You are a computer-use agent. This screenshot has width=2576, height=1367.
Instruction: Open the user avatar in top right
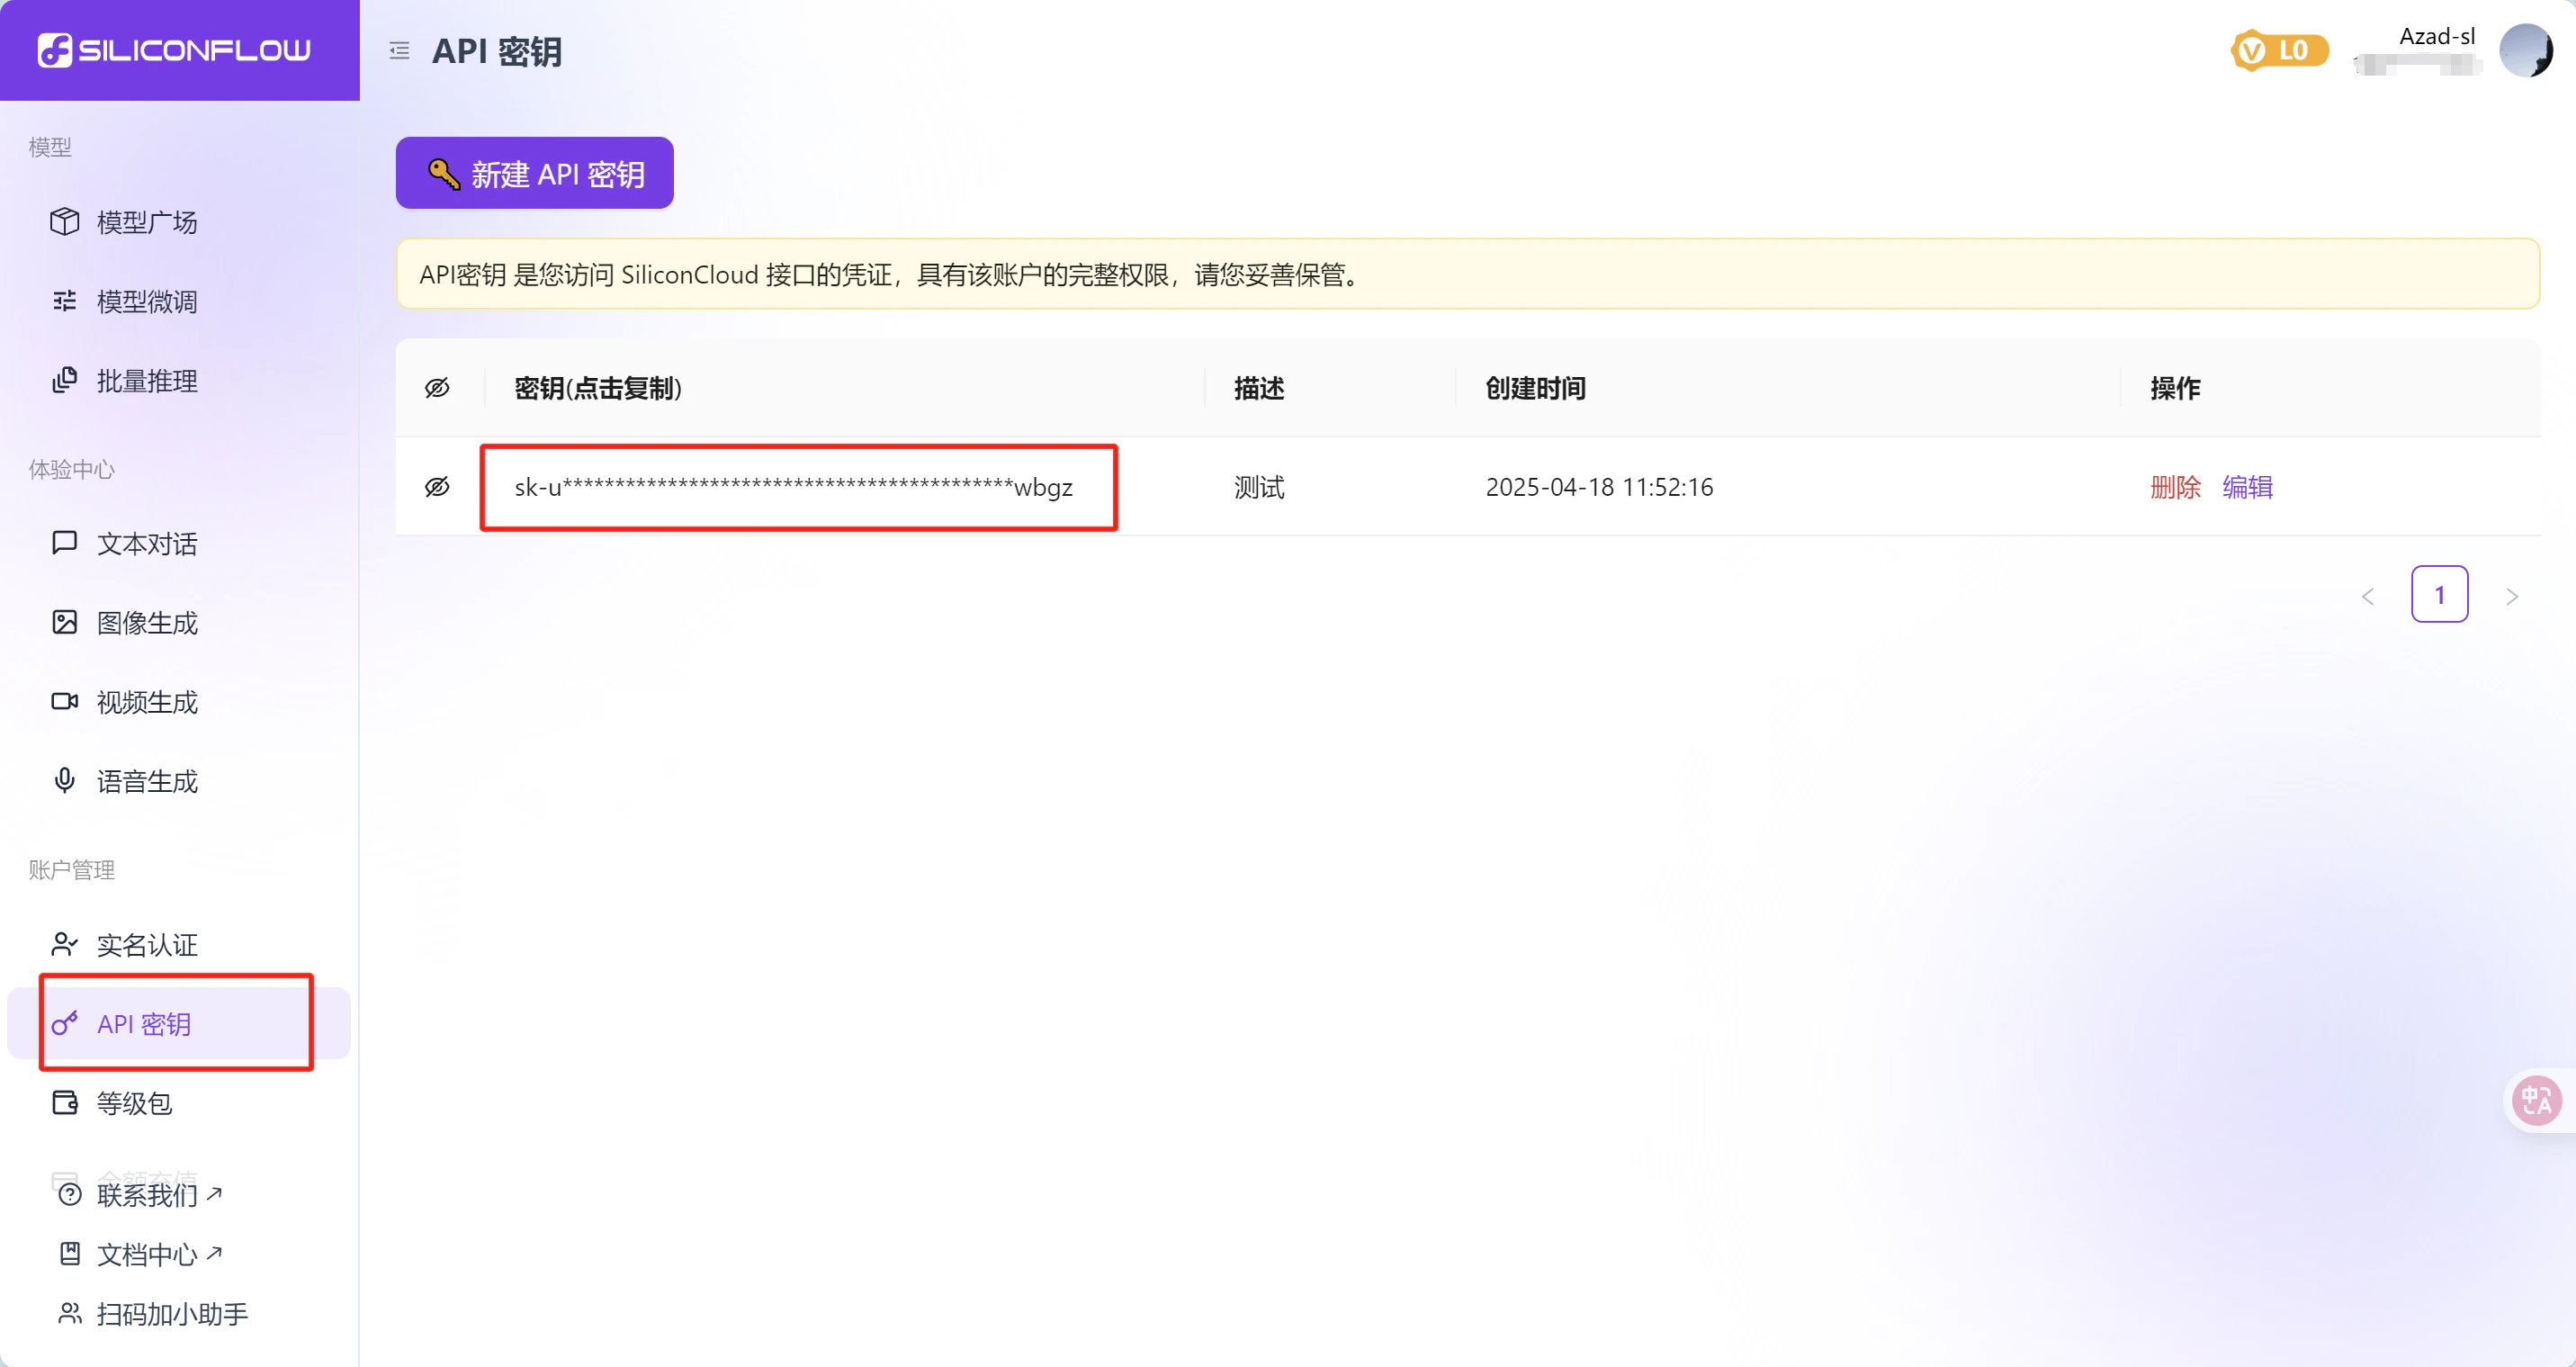click(x=2525, y=51)
